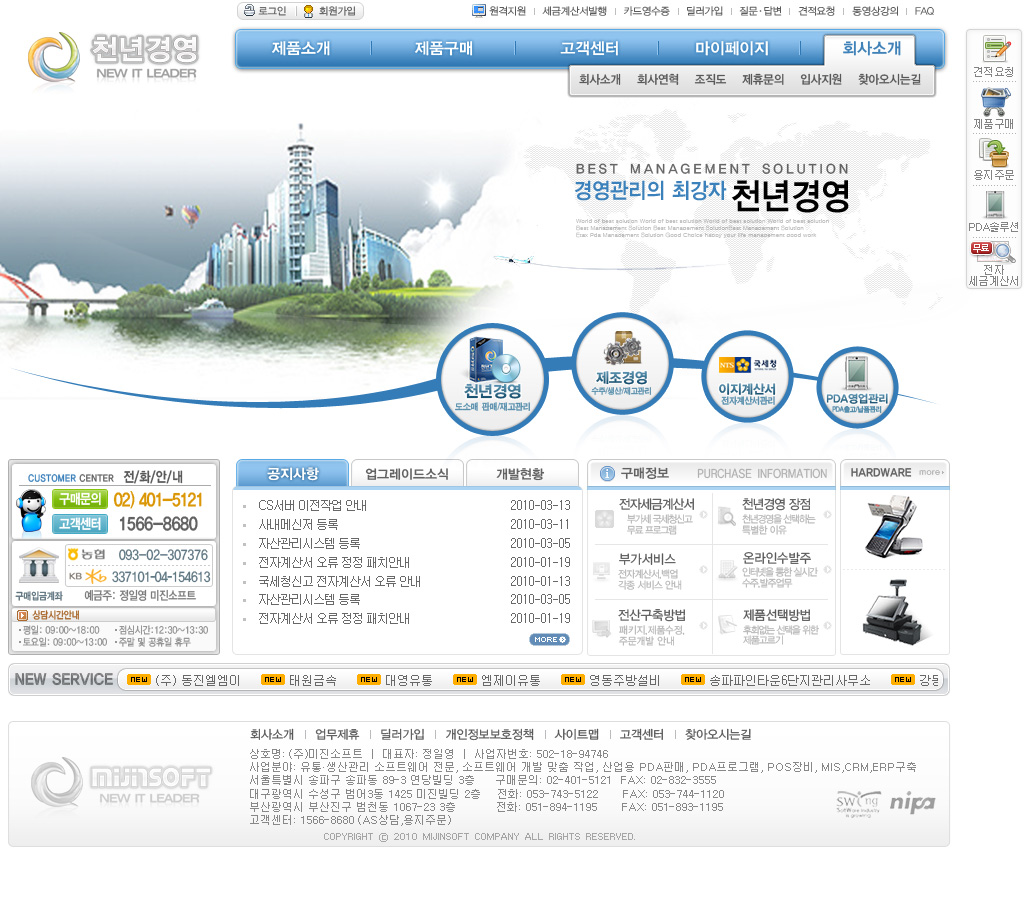Click the 부가서비스 monitor icon

(x=601, y=571)
